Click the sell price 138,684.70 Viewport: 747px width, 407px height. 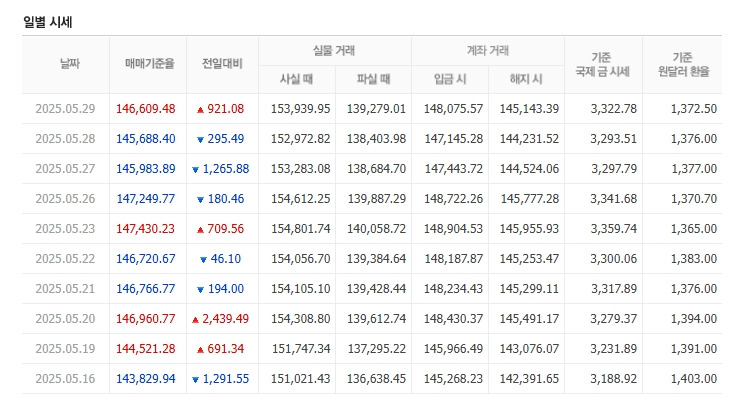pyautogui.click(x=376, y=169)
